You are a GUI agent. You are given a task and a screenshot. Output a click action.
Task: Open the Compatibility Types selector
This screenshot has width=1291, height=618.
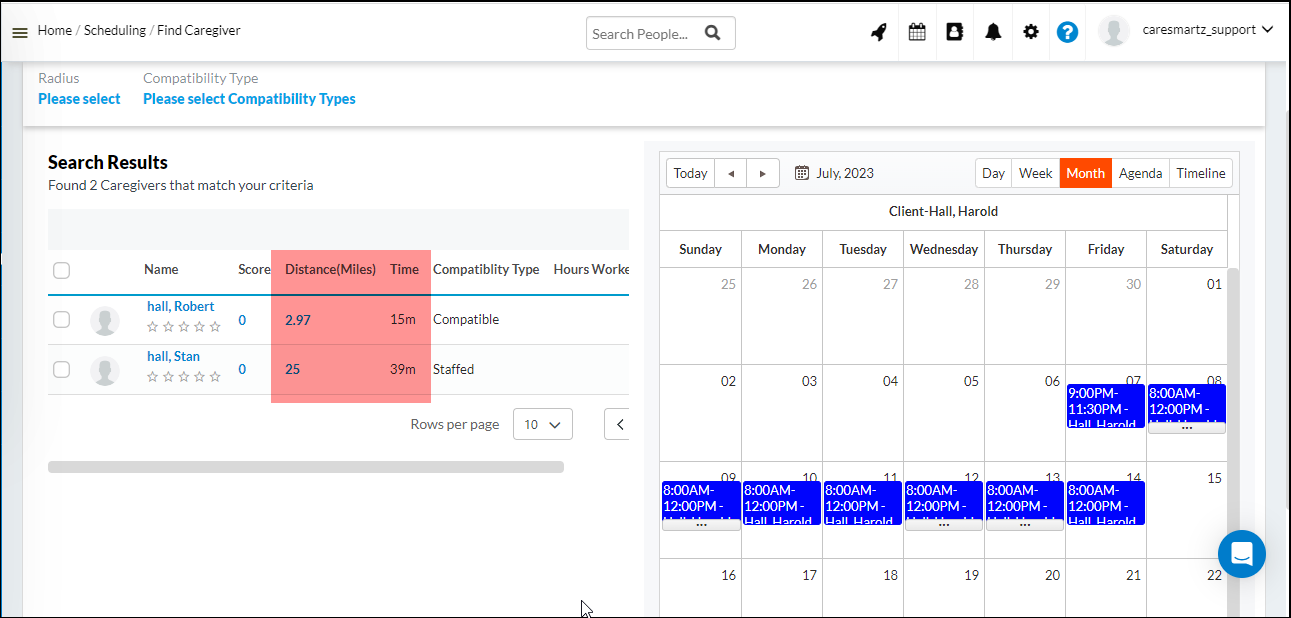click(249, 99)
